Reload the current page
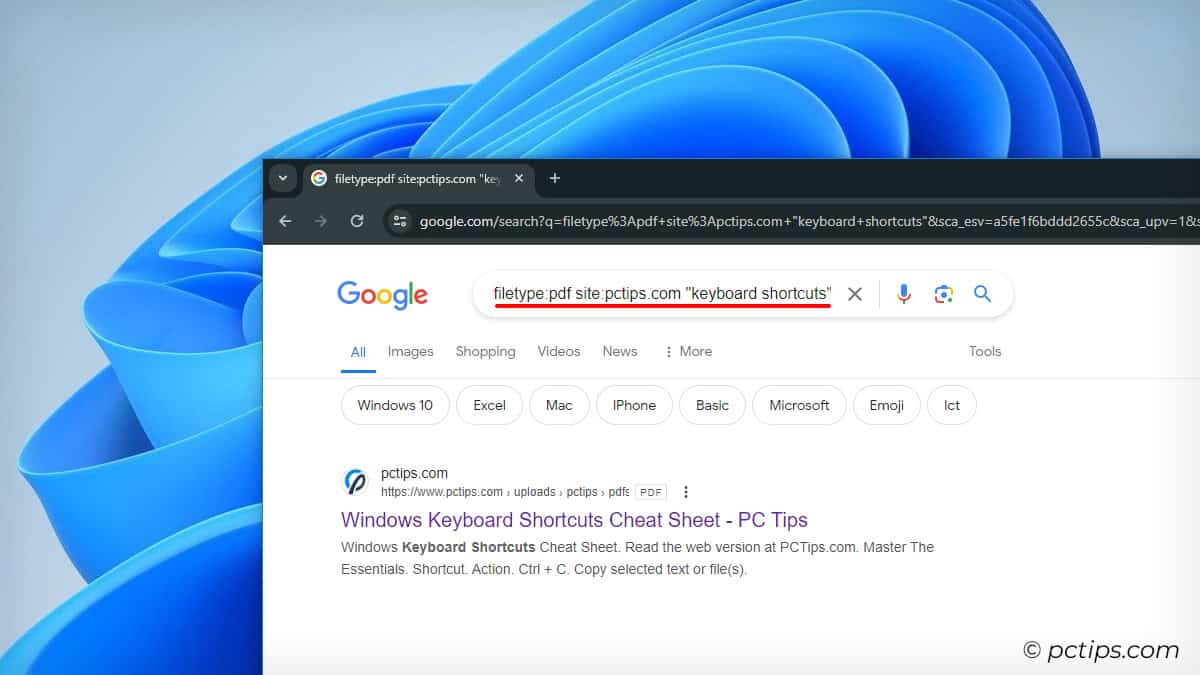The height and width of the screenshot is (675, 1200). pyautogui.click(x=357, y=221)
